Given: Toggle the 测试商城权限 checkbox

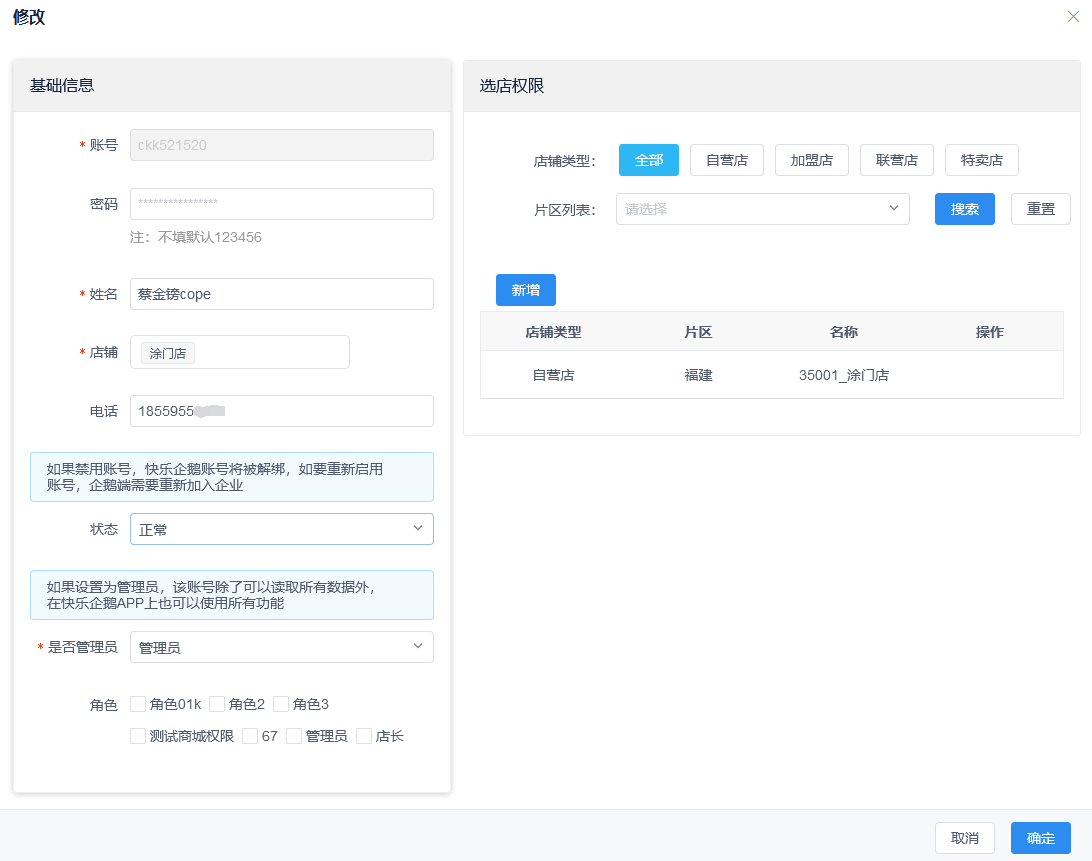Looking at the screenshot, I should point(139,736).
